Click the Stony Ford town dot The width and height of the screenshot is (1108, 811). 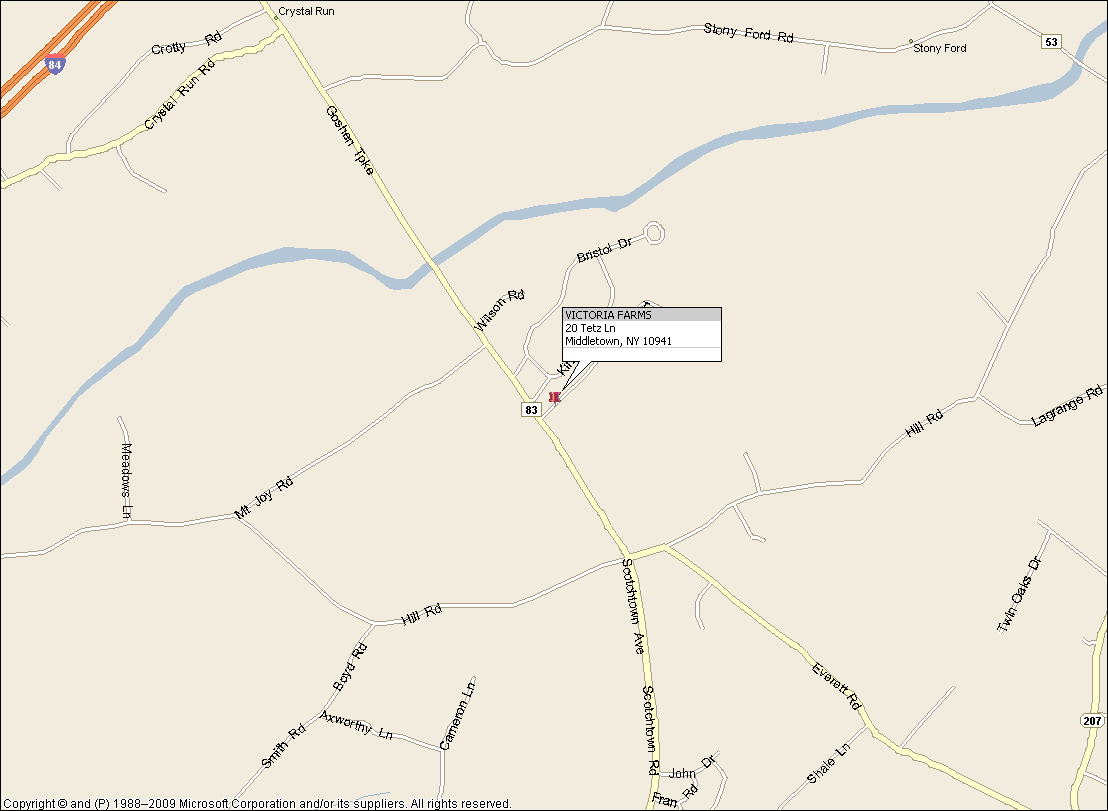[911, 41]
